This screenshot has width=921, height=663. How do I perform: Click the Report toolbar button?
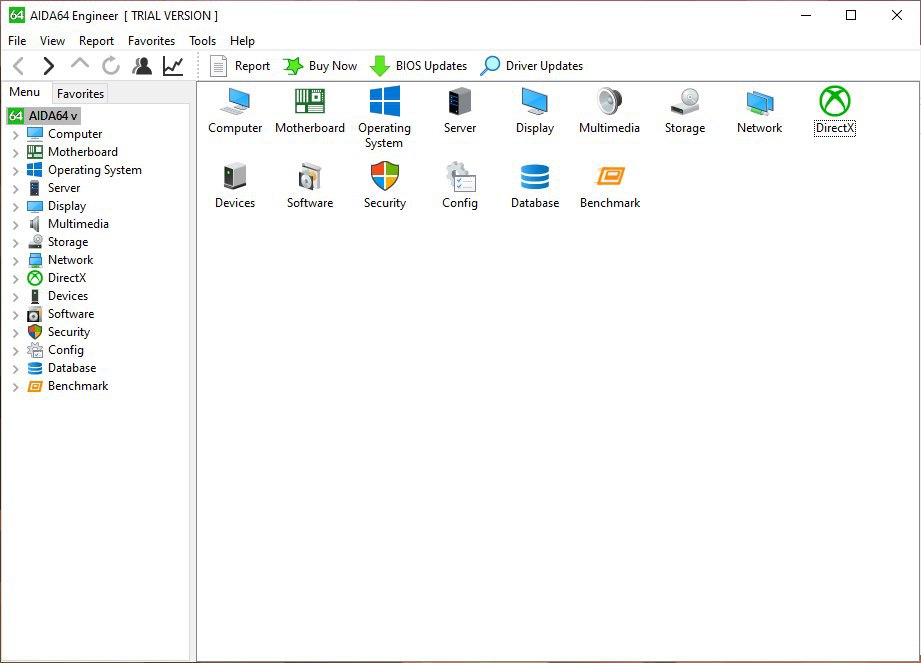coord(240,66)
